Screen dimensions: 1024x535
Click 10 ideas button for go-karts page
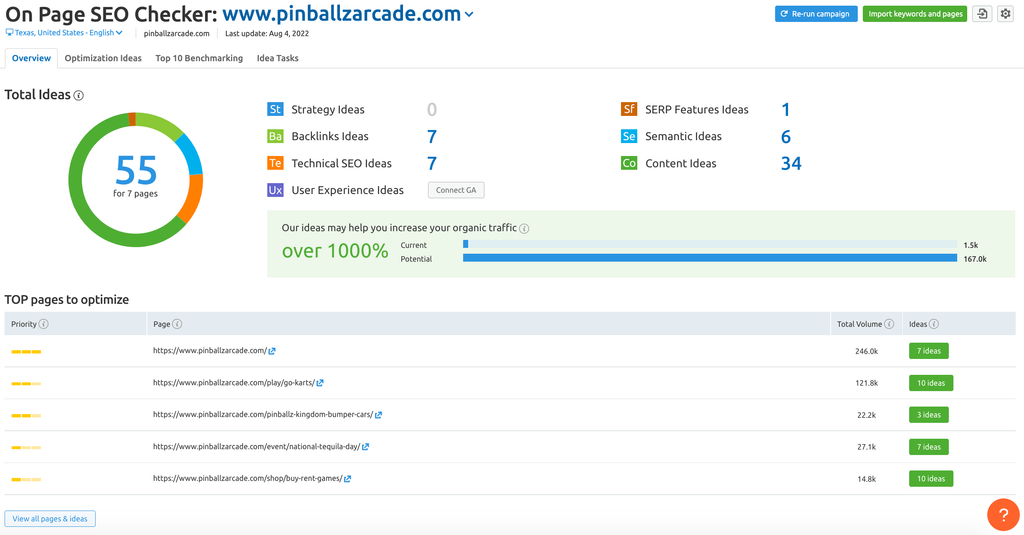[x=931, y=383]
